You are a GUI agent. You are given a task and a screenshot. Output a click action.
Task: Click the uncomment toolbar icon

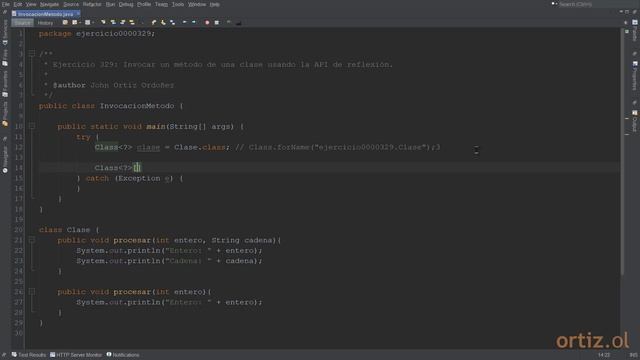tap(229, 22)
